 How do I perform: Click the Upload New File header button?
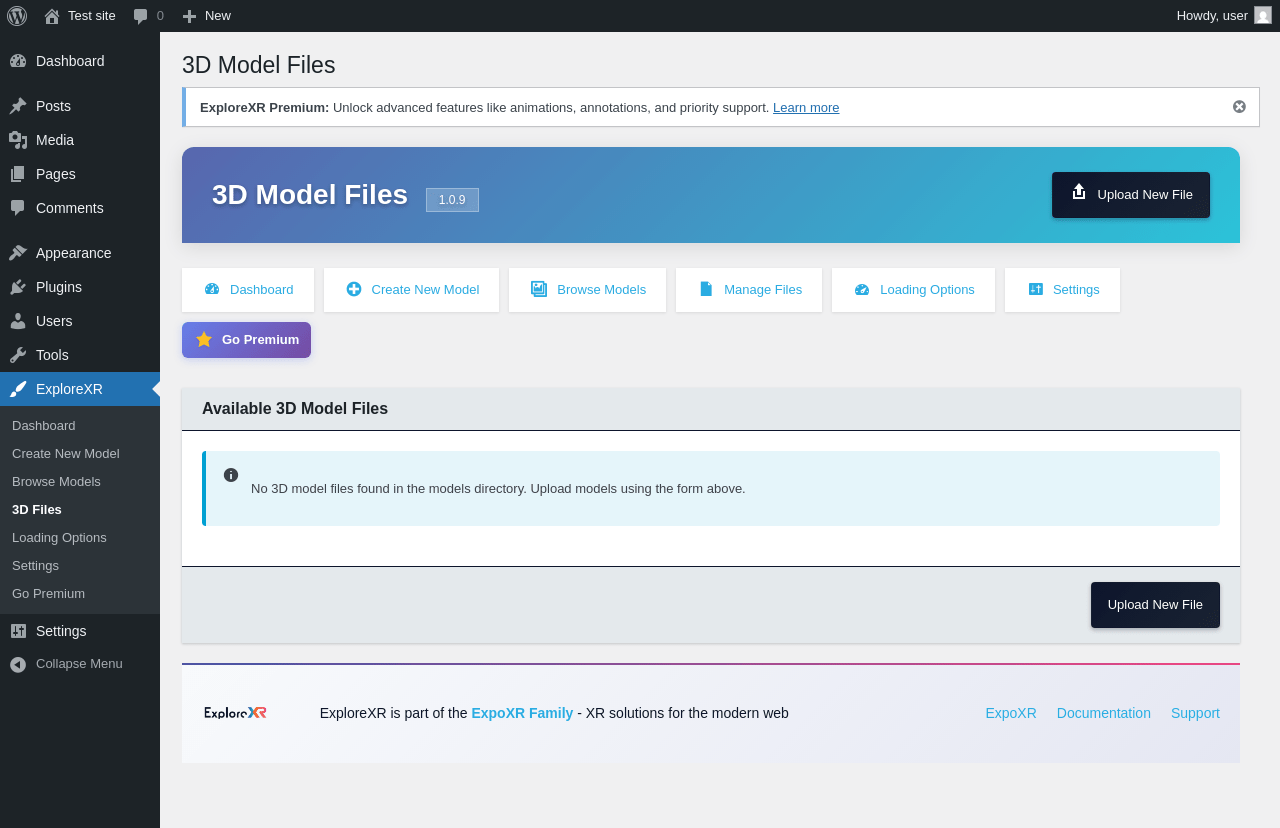point(1130,195)
